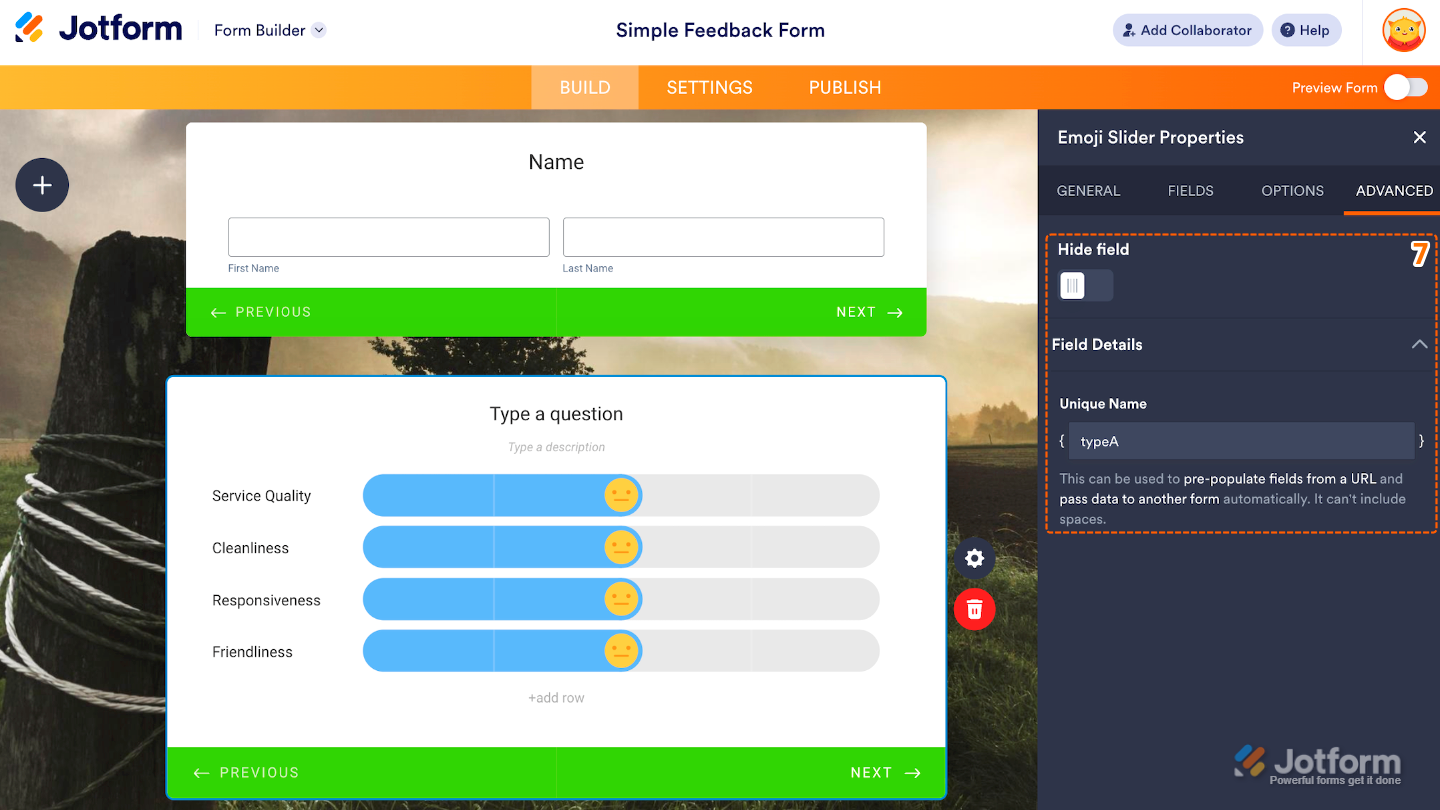Viewport: 1440px width, 810px height.
Task: Open the pre-populate fields from a URL link
Action: [x=1280, y=479]
